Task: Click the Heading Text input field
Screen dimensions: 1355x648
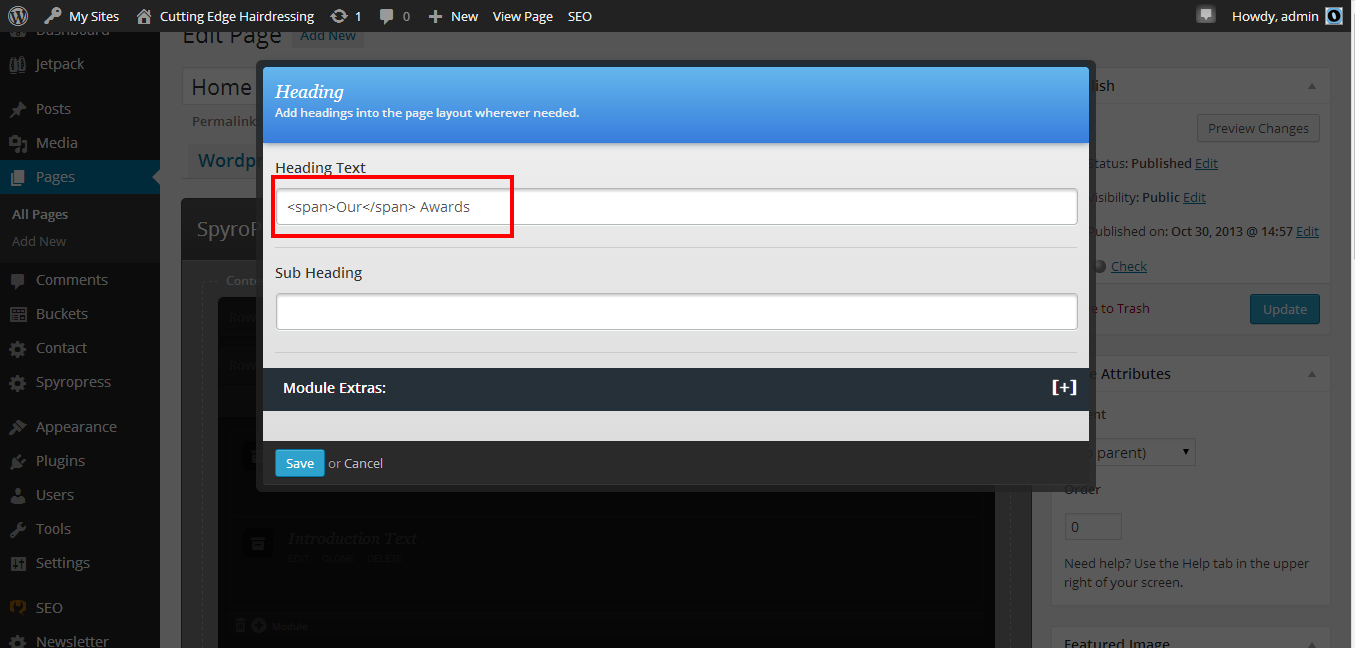Action: click(676, 207)
